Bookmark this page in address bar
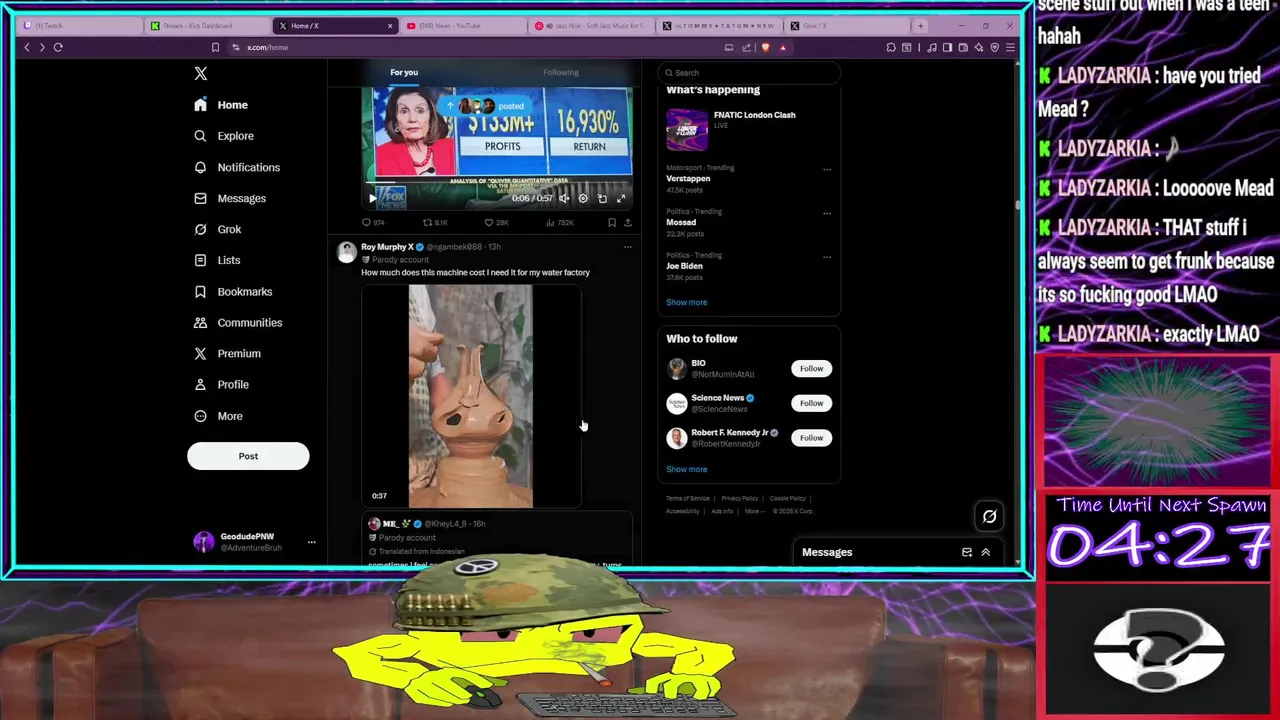 (215, 47)
